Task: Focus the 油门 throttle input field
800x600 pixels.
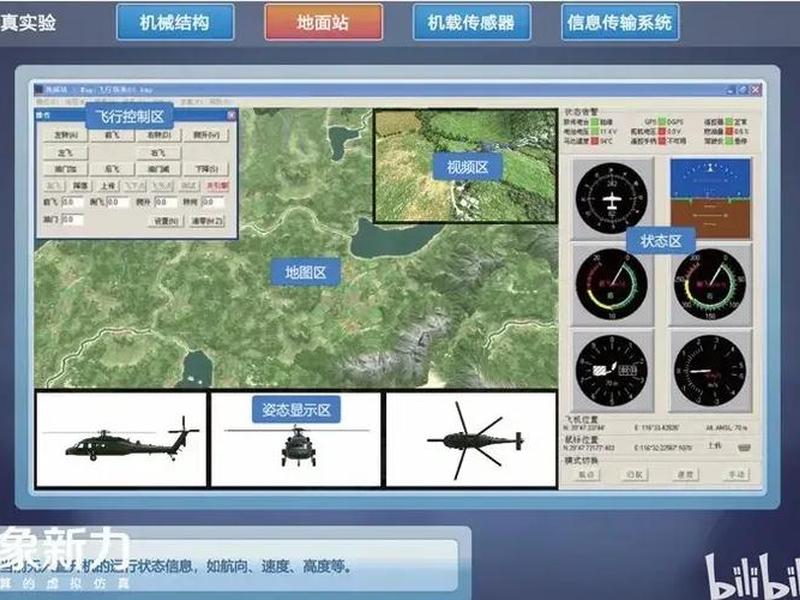Action: tap(72, 220)
